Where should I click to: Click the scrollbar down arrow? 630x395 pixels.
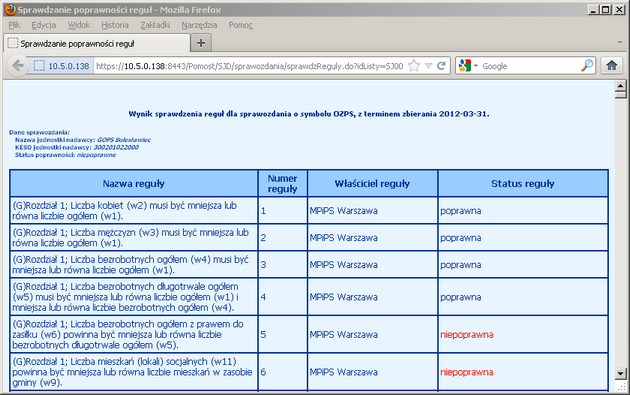(x=620, y=373)
